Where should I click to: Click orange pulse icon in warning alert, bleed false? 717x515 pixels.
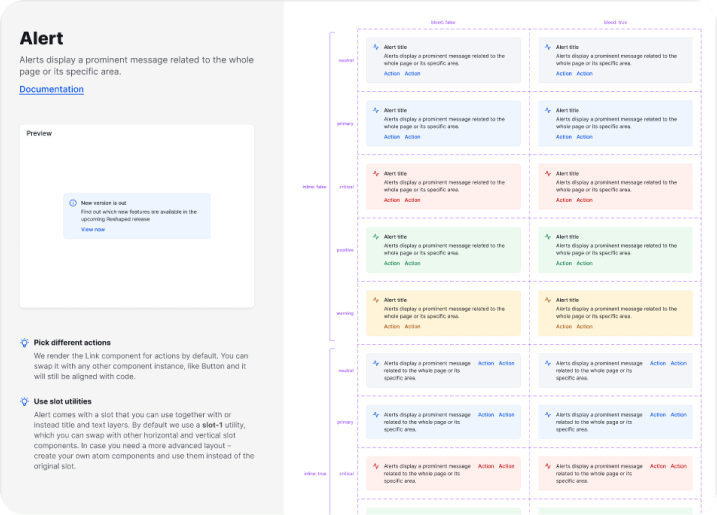pos(376,300)
